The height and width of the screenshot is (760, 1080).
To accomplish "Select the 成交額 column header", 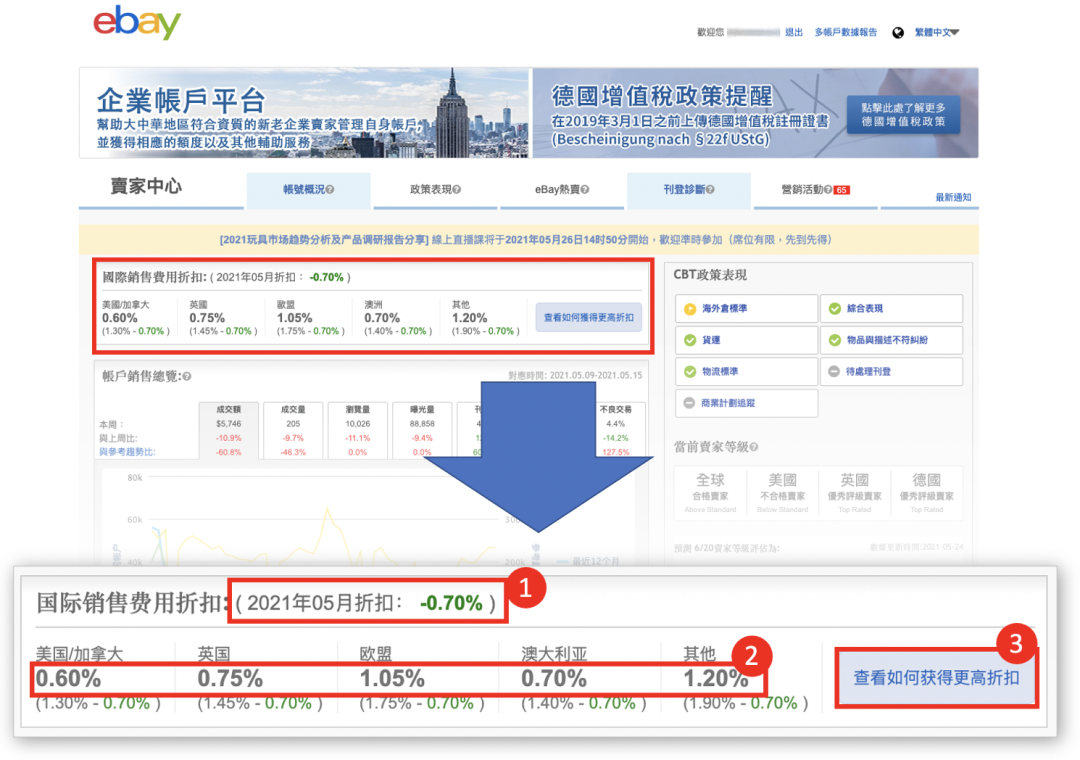I will (229, 409).
